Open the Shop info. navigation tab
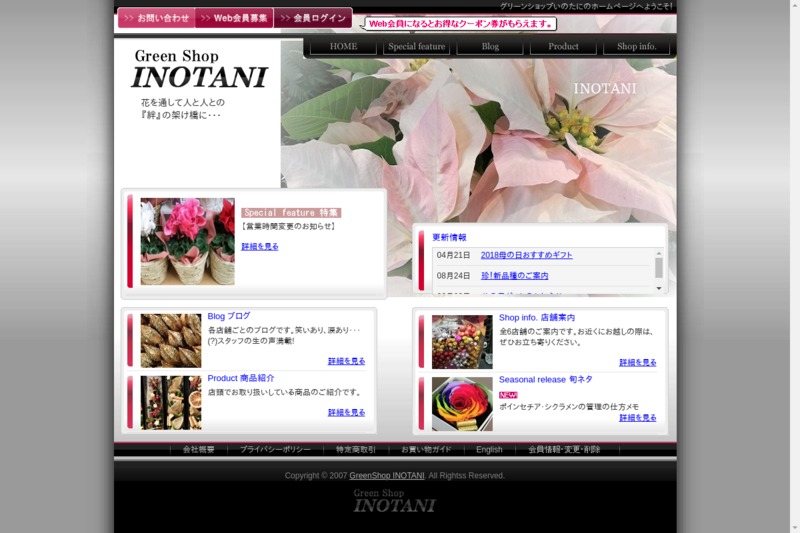 pyautogui.click(x=636, y=46)
